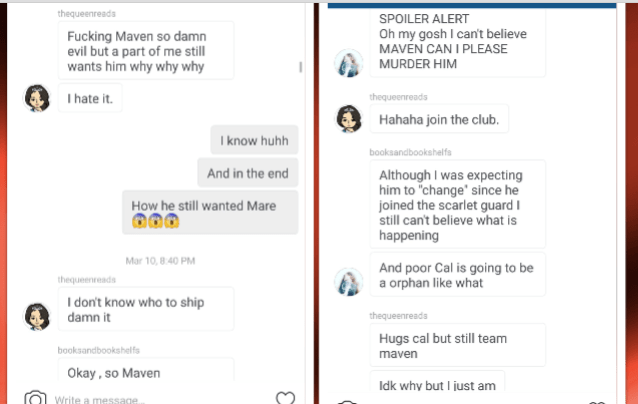638x404 pixels.
Task: Click booksandbookshelfs username above "Although I was expecting"
Action: (x=411, y=152)
